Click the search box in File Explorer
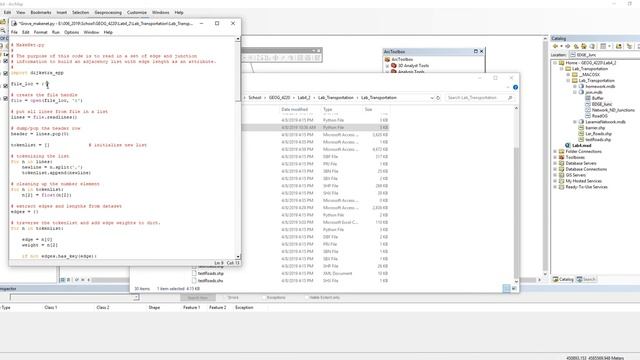 (x=479, y=98)
